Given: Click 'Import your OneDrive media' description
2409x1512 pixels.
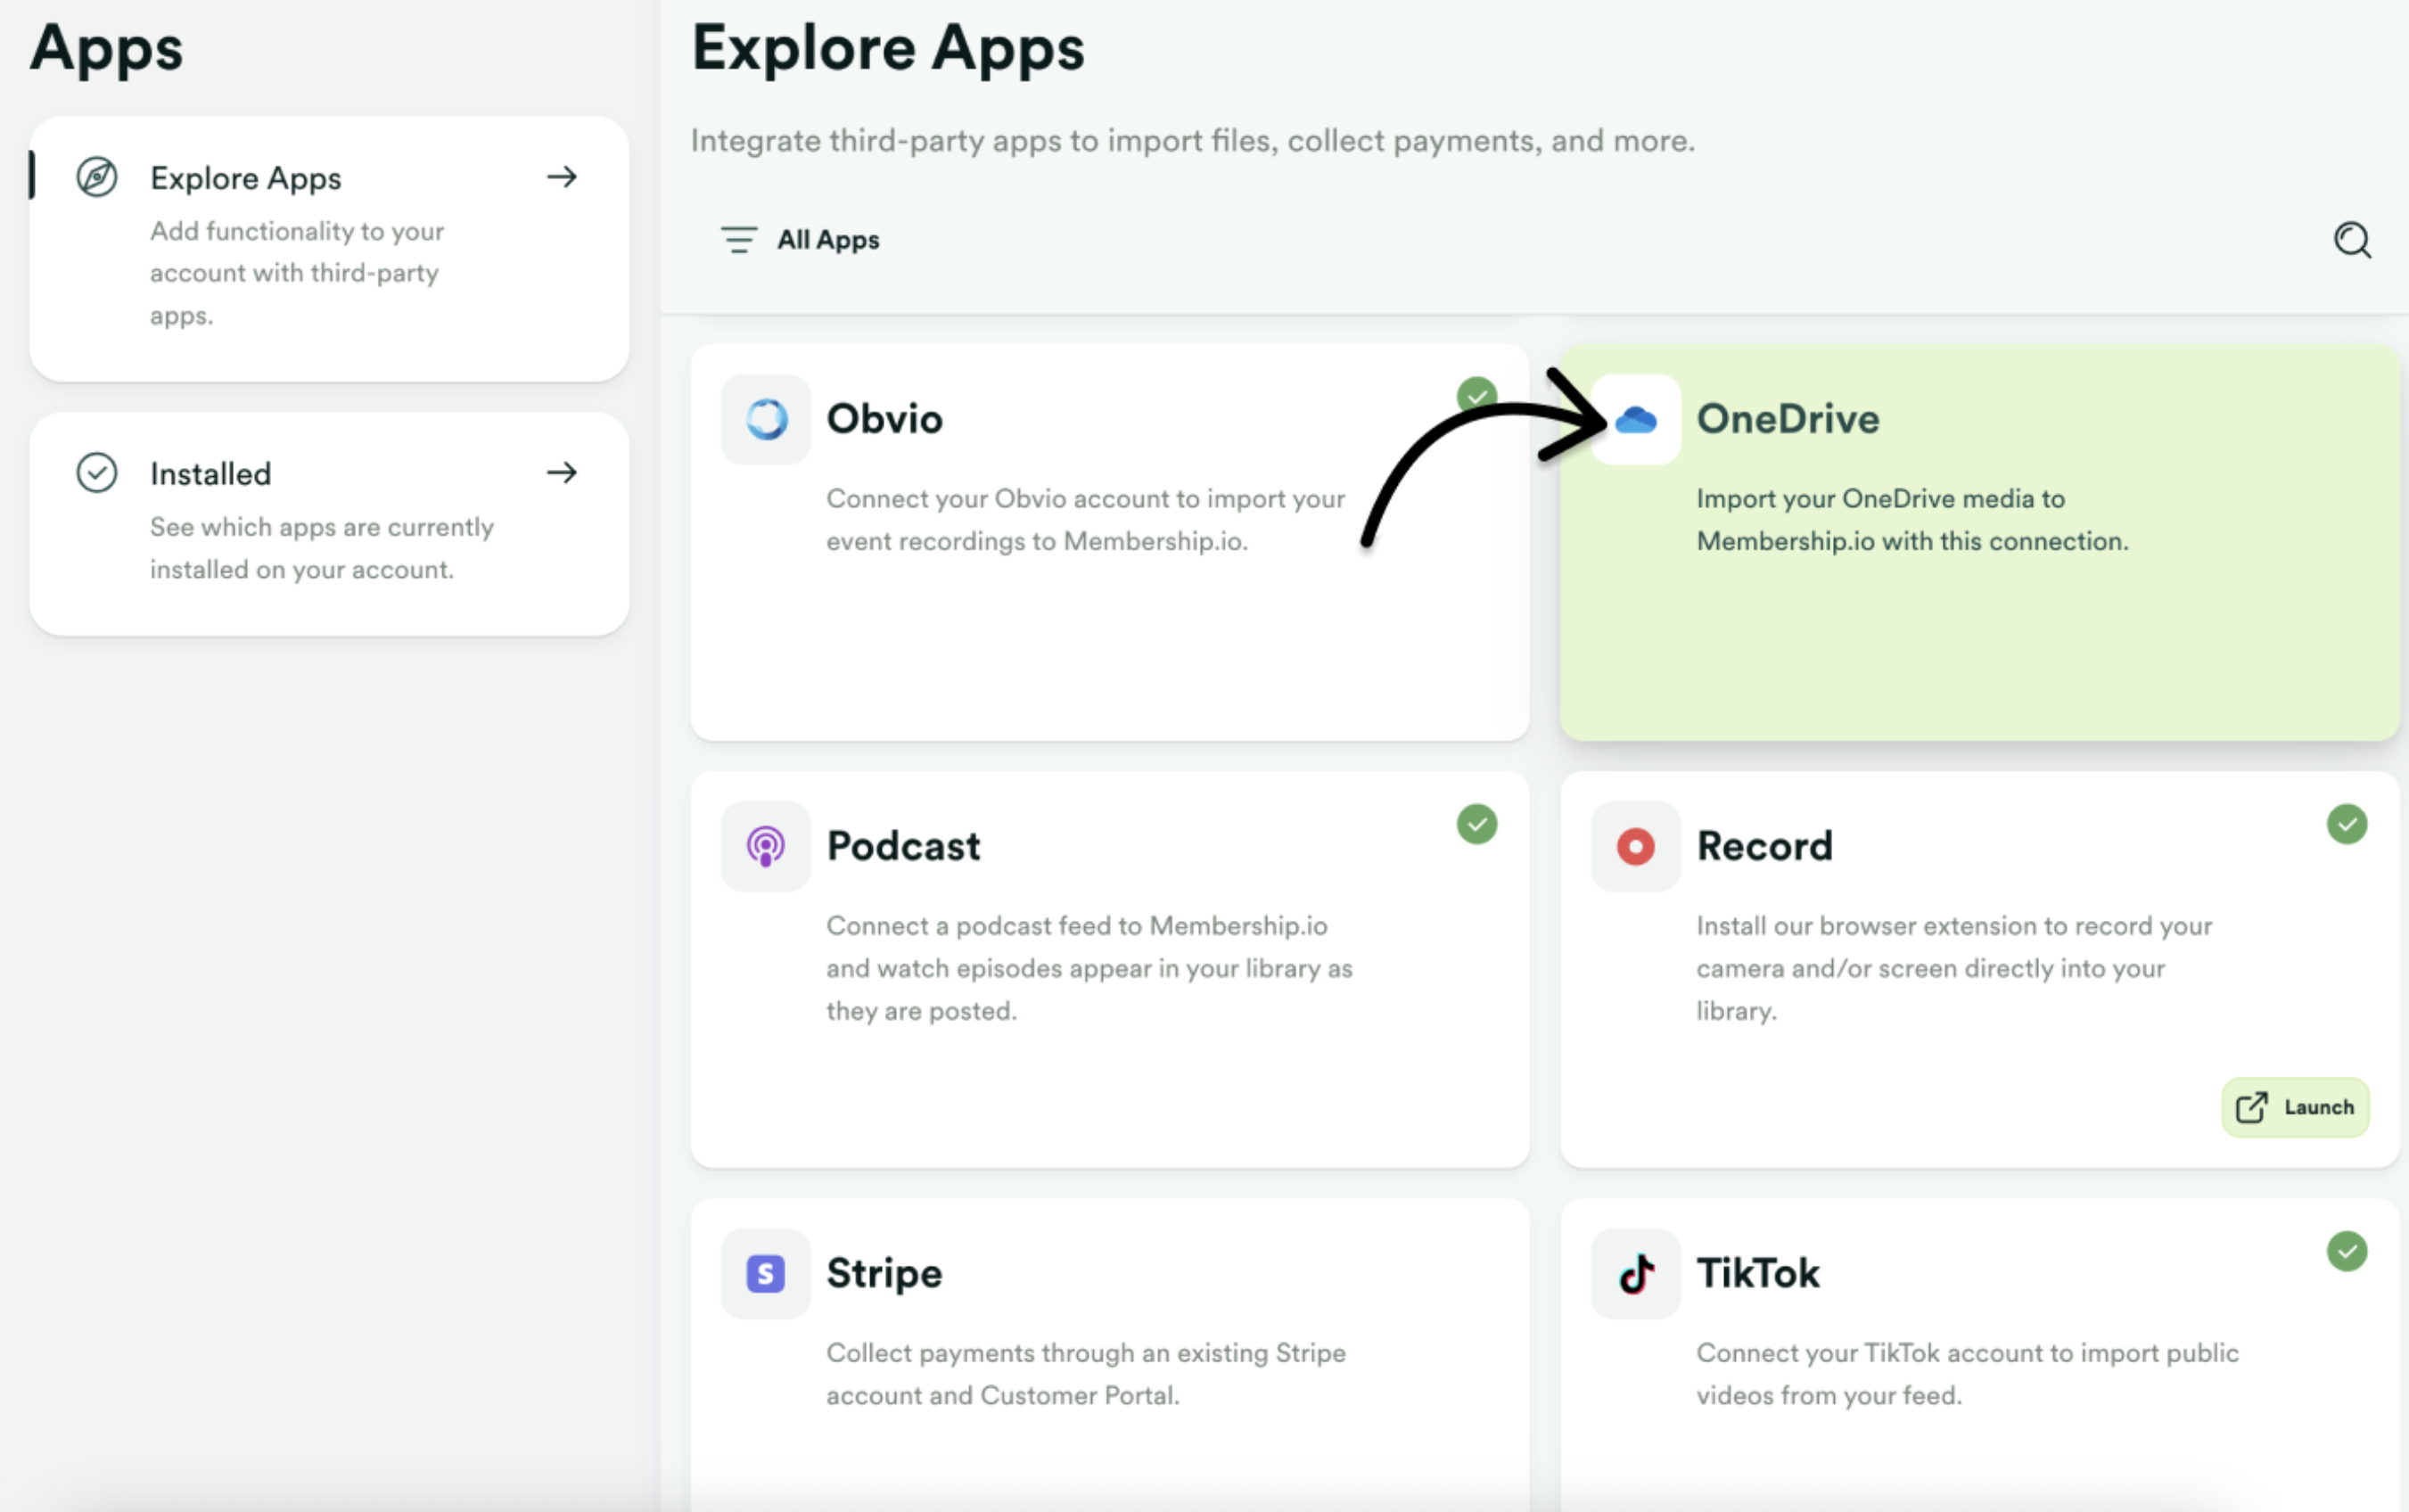Looking at the screenshot, I should (x=1912, y=520).
